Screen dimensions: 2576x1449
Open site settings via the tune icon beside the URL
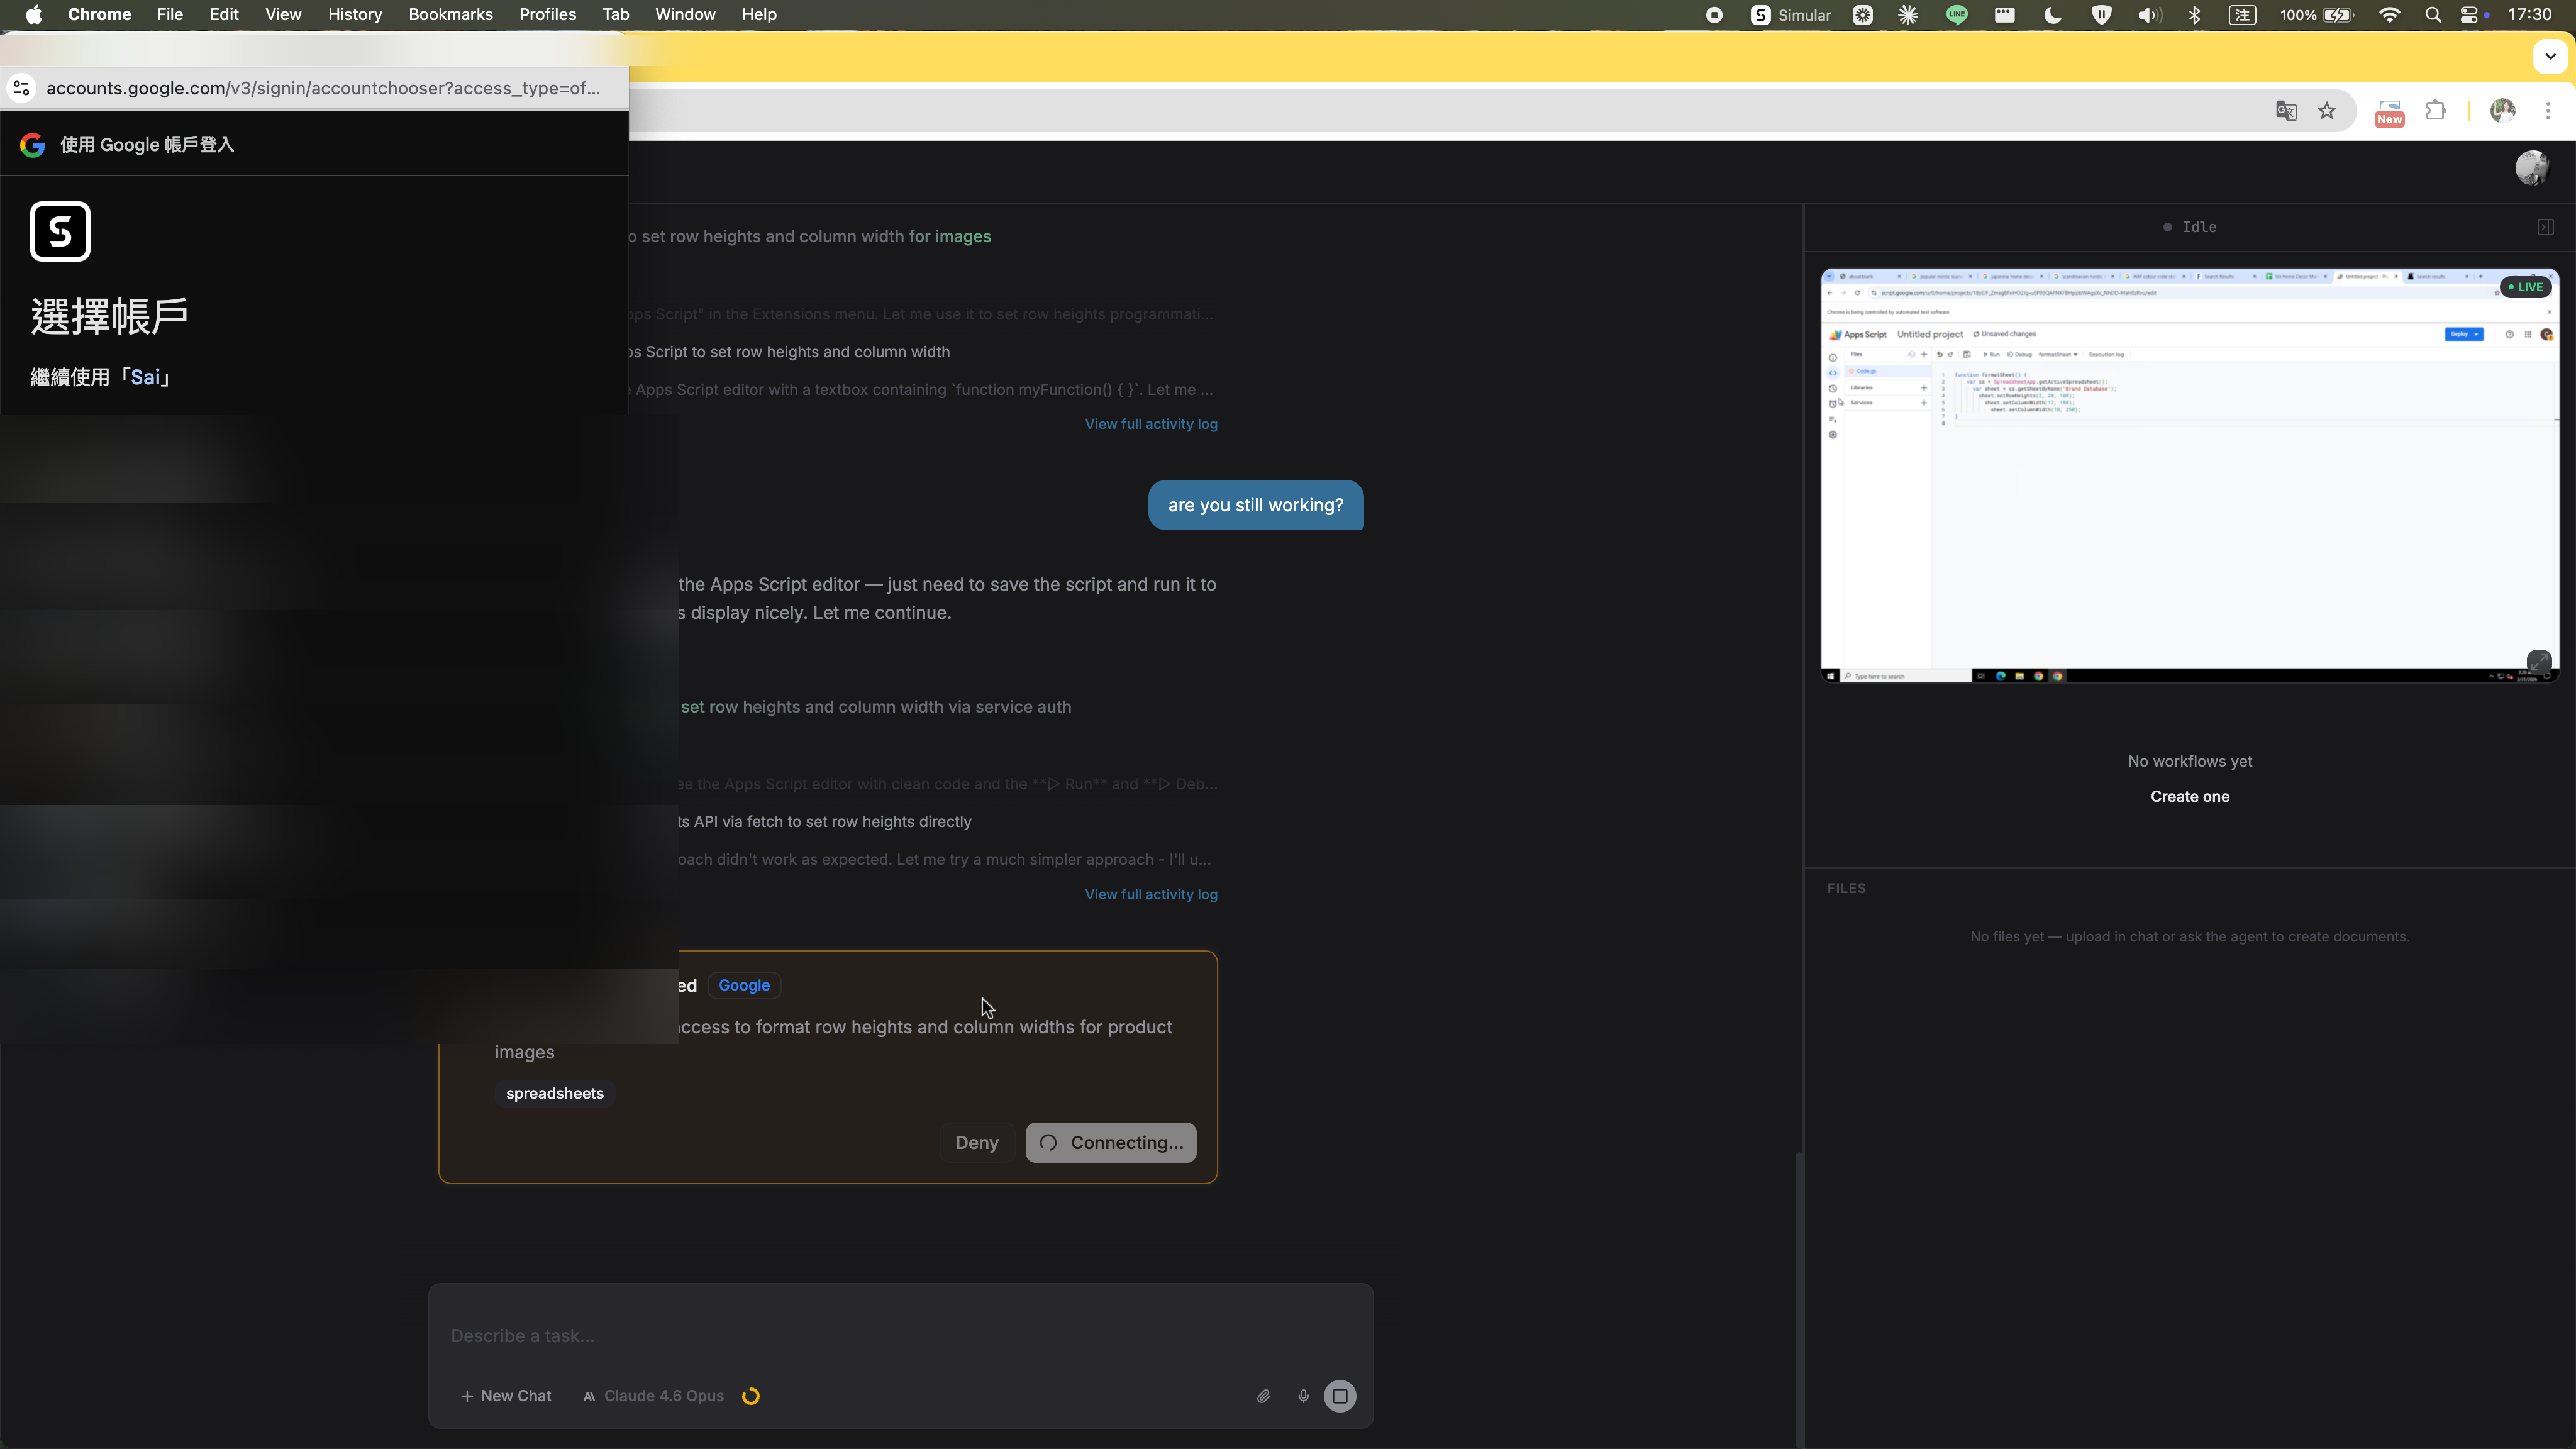[x=21, y=88]
